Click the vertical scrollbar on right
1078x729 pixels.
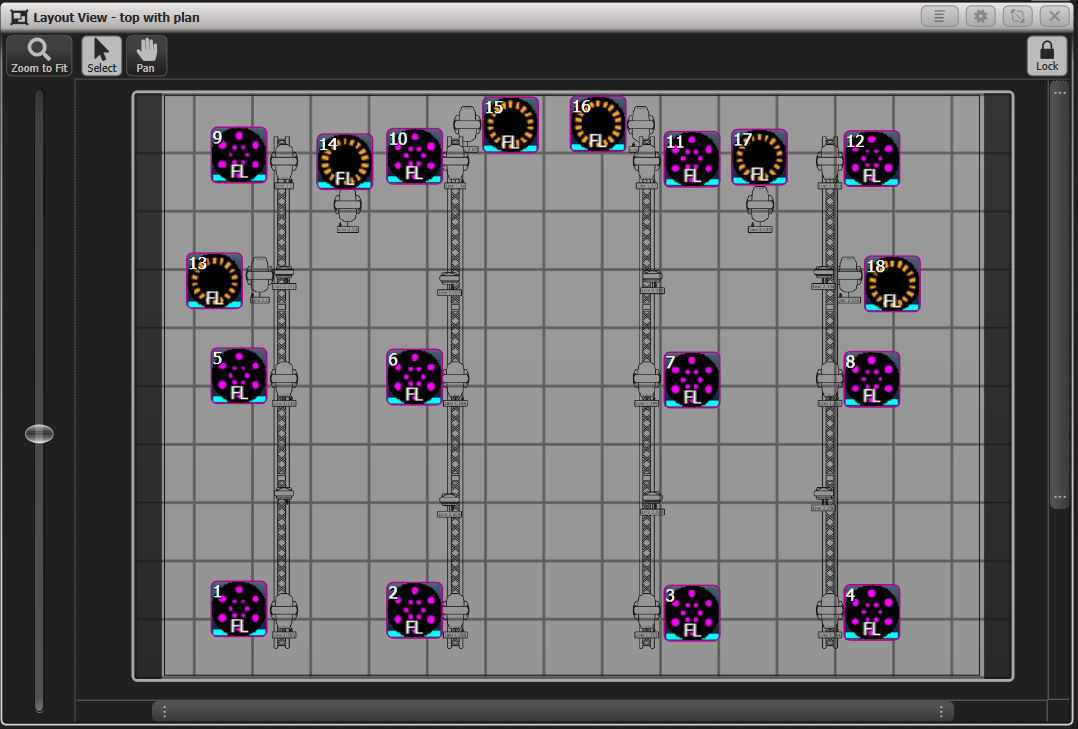click(1059, 300)
